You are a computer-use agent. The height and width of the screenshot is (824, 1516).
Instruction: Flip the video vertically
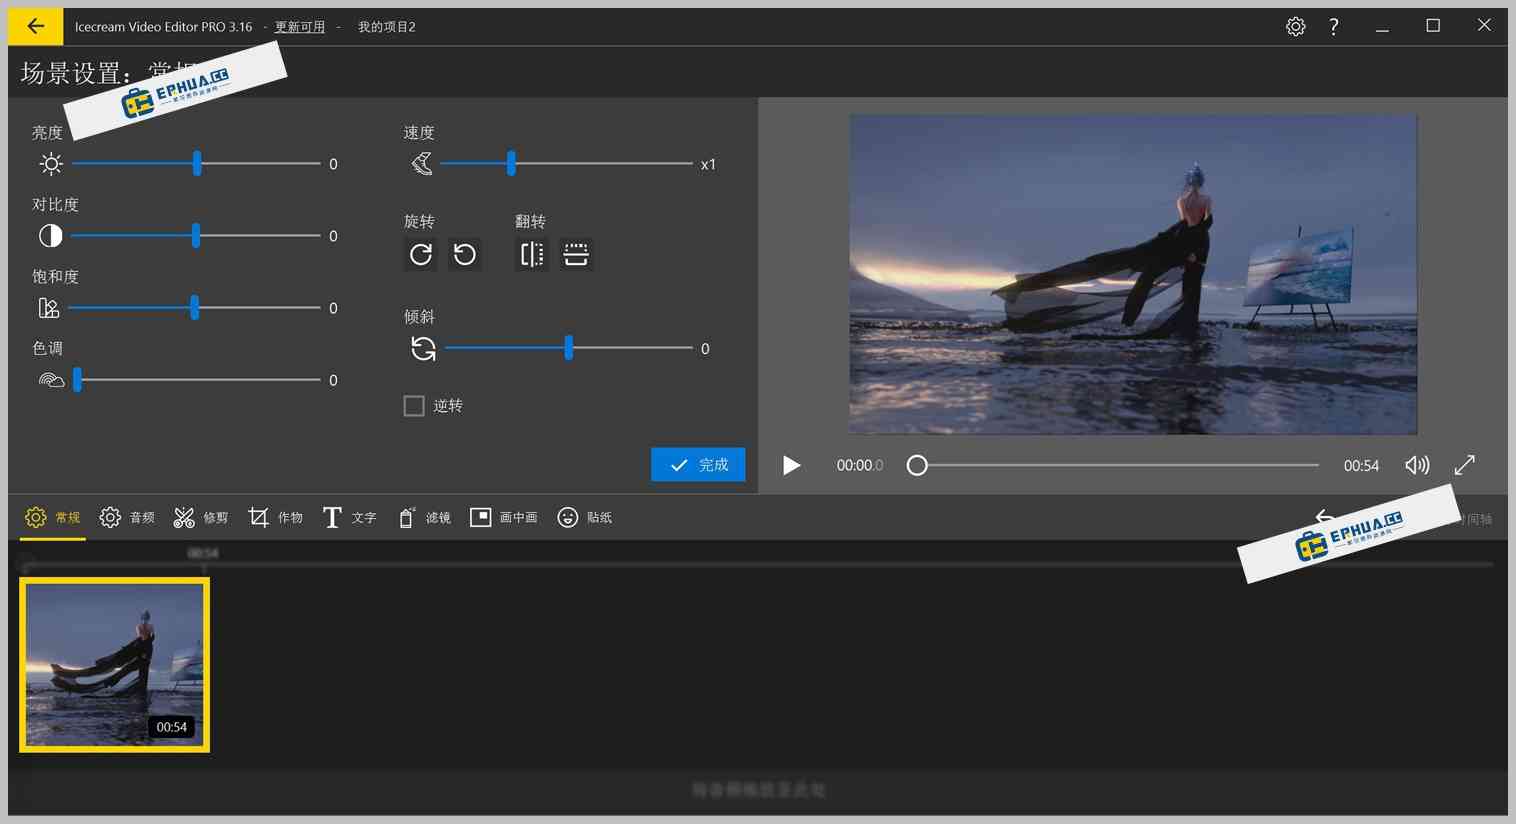[576, 254]
